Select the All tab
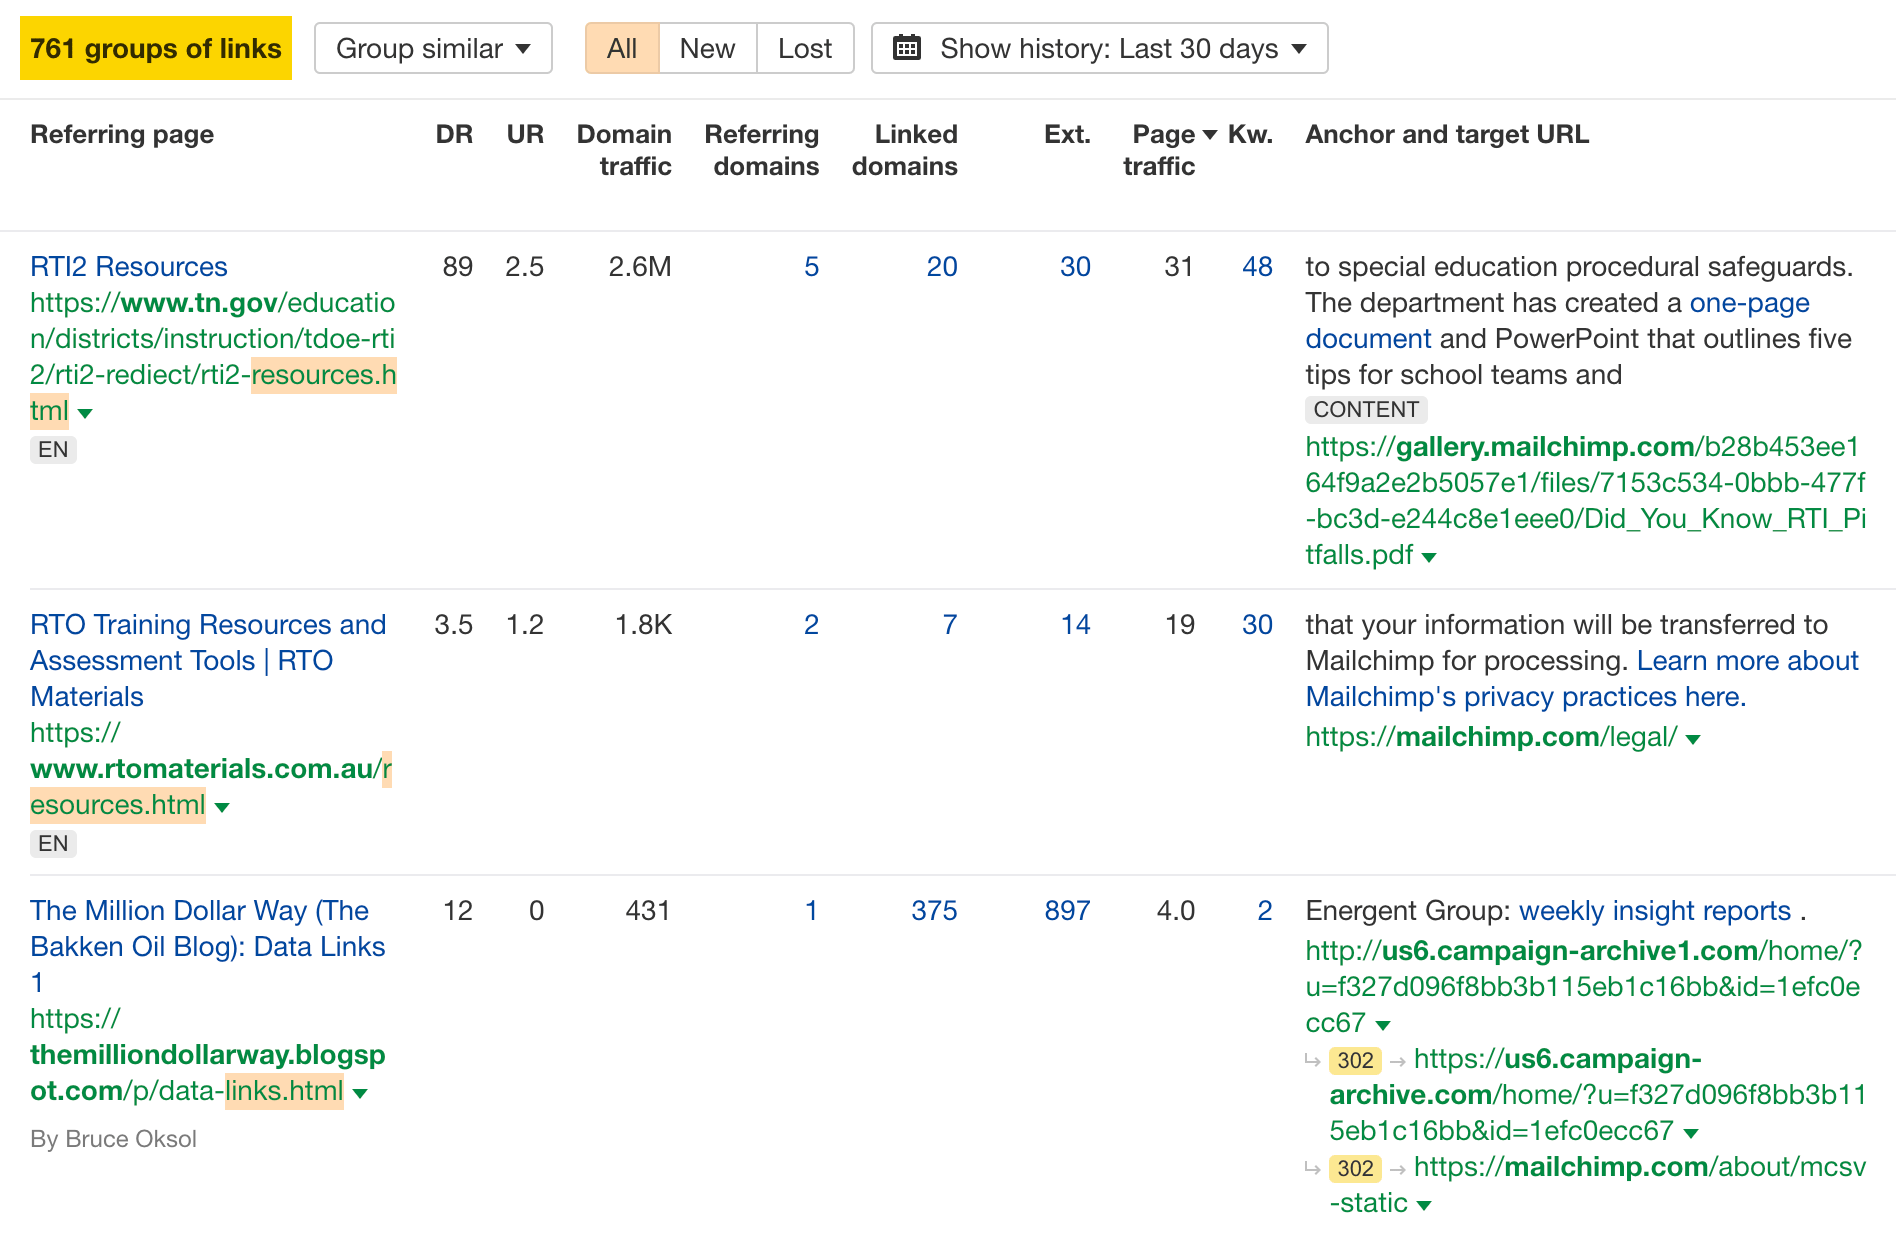Screen dimensions: 1896x1234 621,47
